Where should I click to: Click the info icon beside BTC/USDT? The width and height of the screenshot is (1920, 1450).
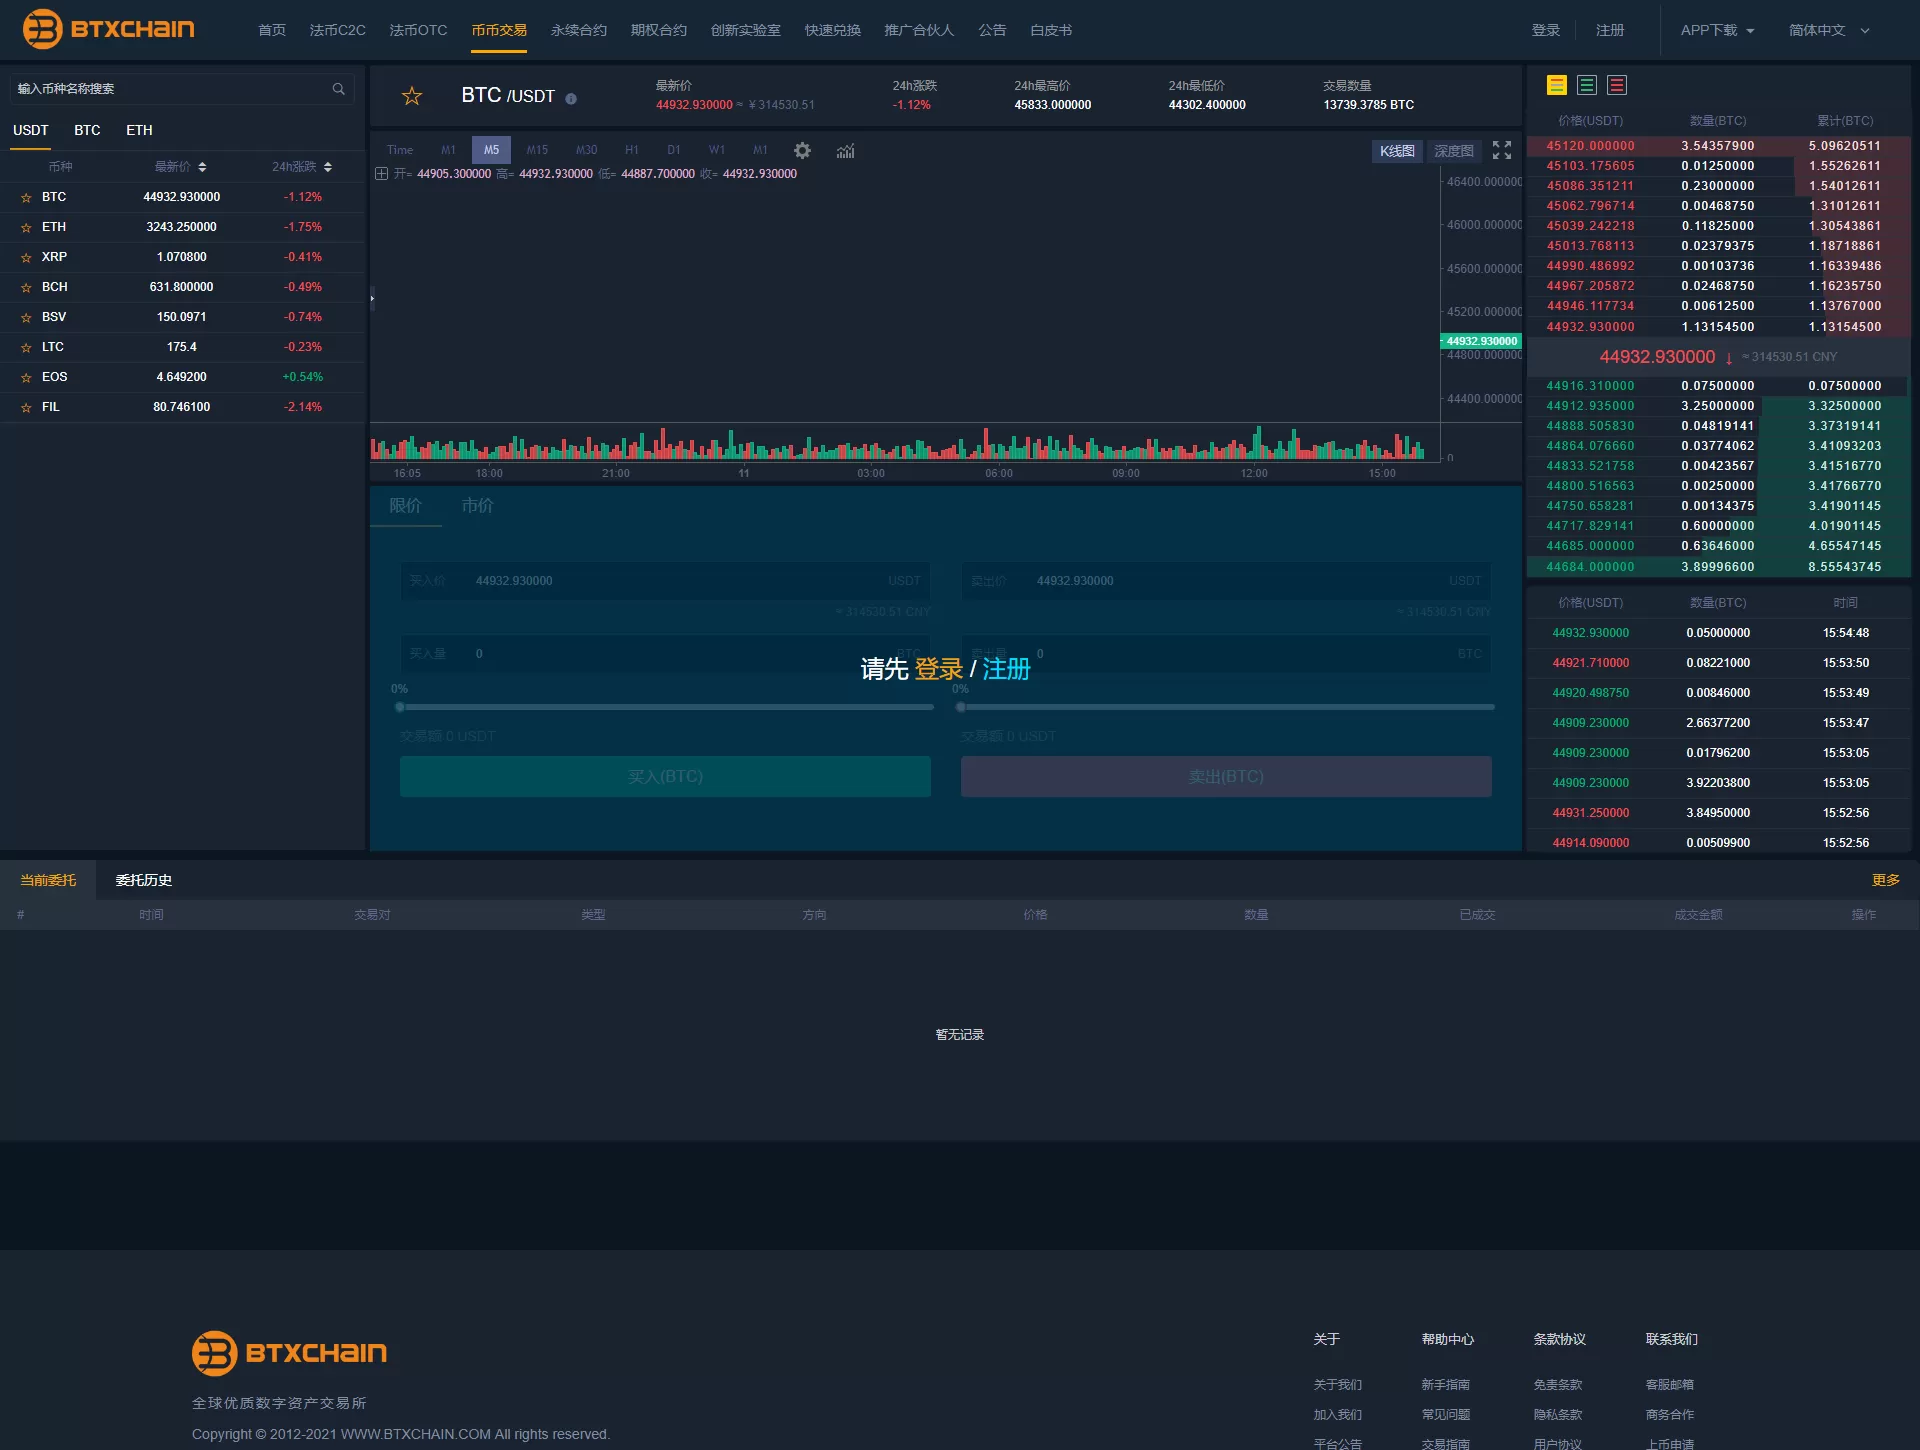click(571, 99)
